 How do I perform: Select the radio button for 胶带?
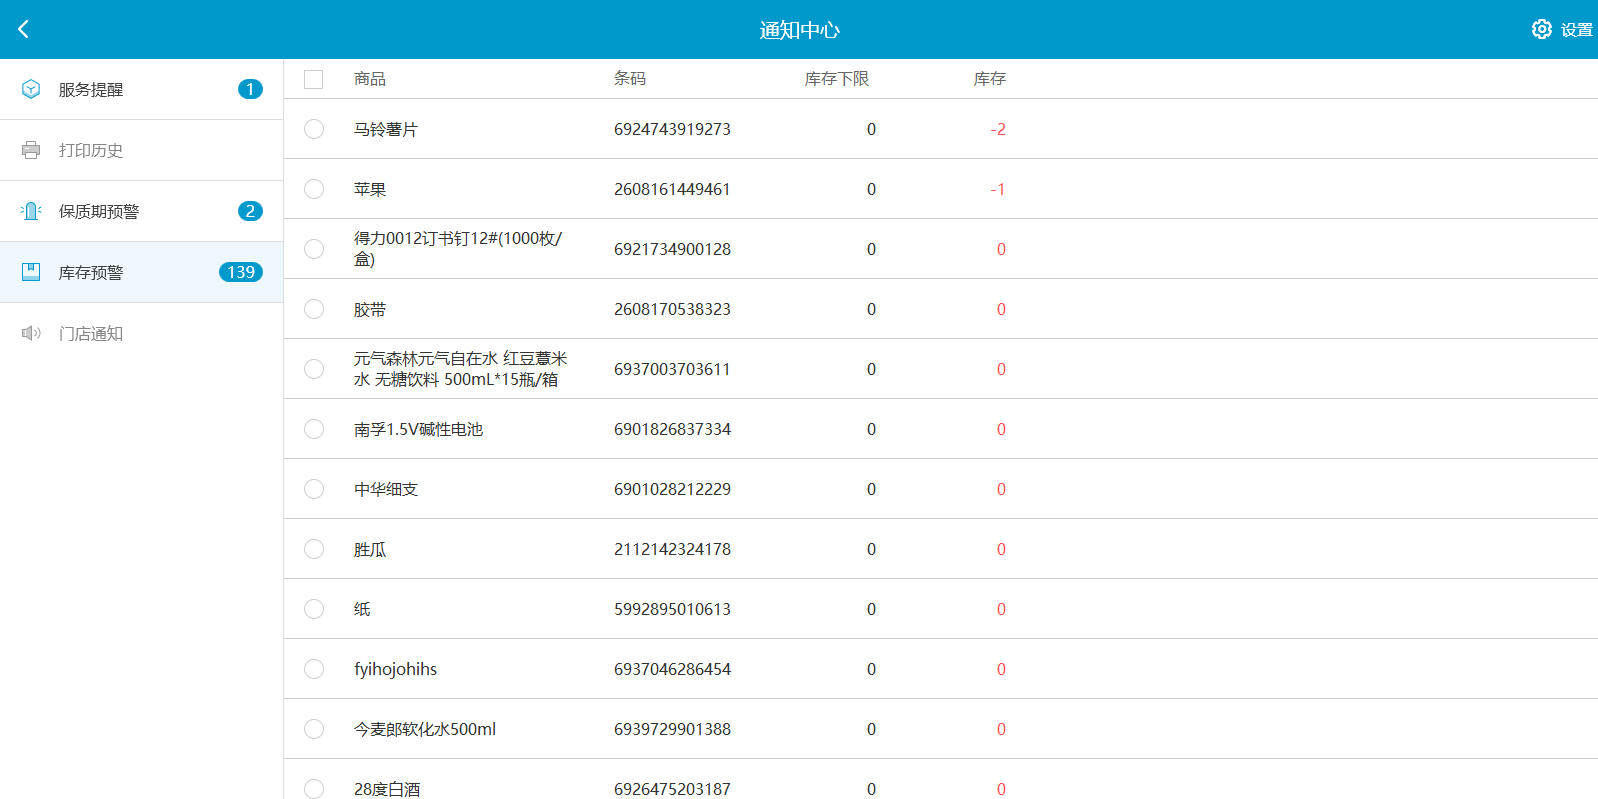[314, 309]
